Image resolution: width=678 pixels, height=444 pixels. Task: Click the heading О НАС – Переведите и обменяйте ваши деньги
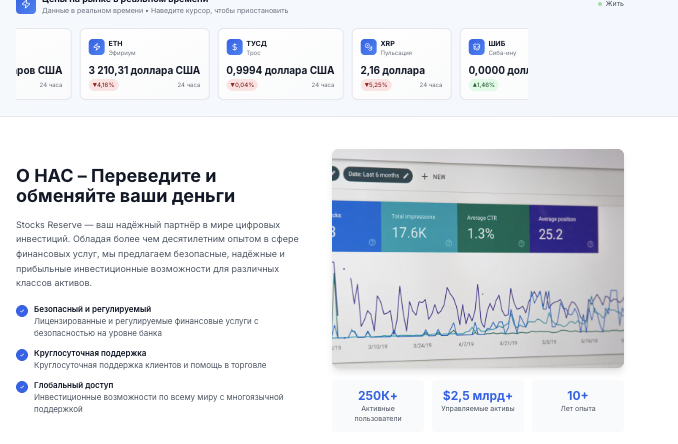coord(125,186)
